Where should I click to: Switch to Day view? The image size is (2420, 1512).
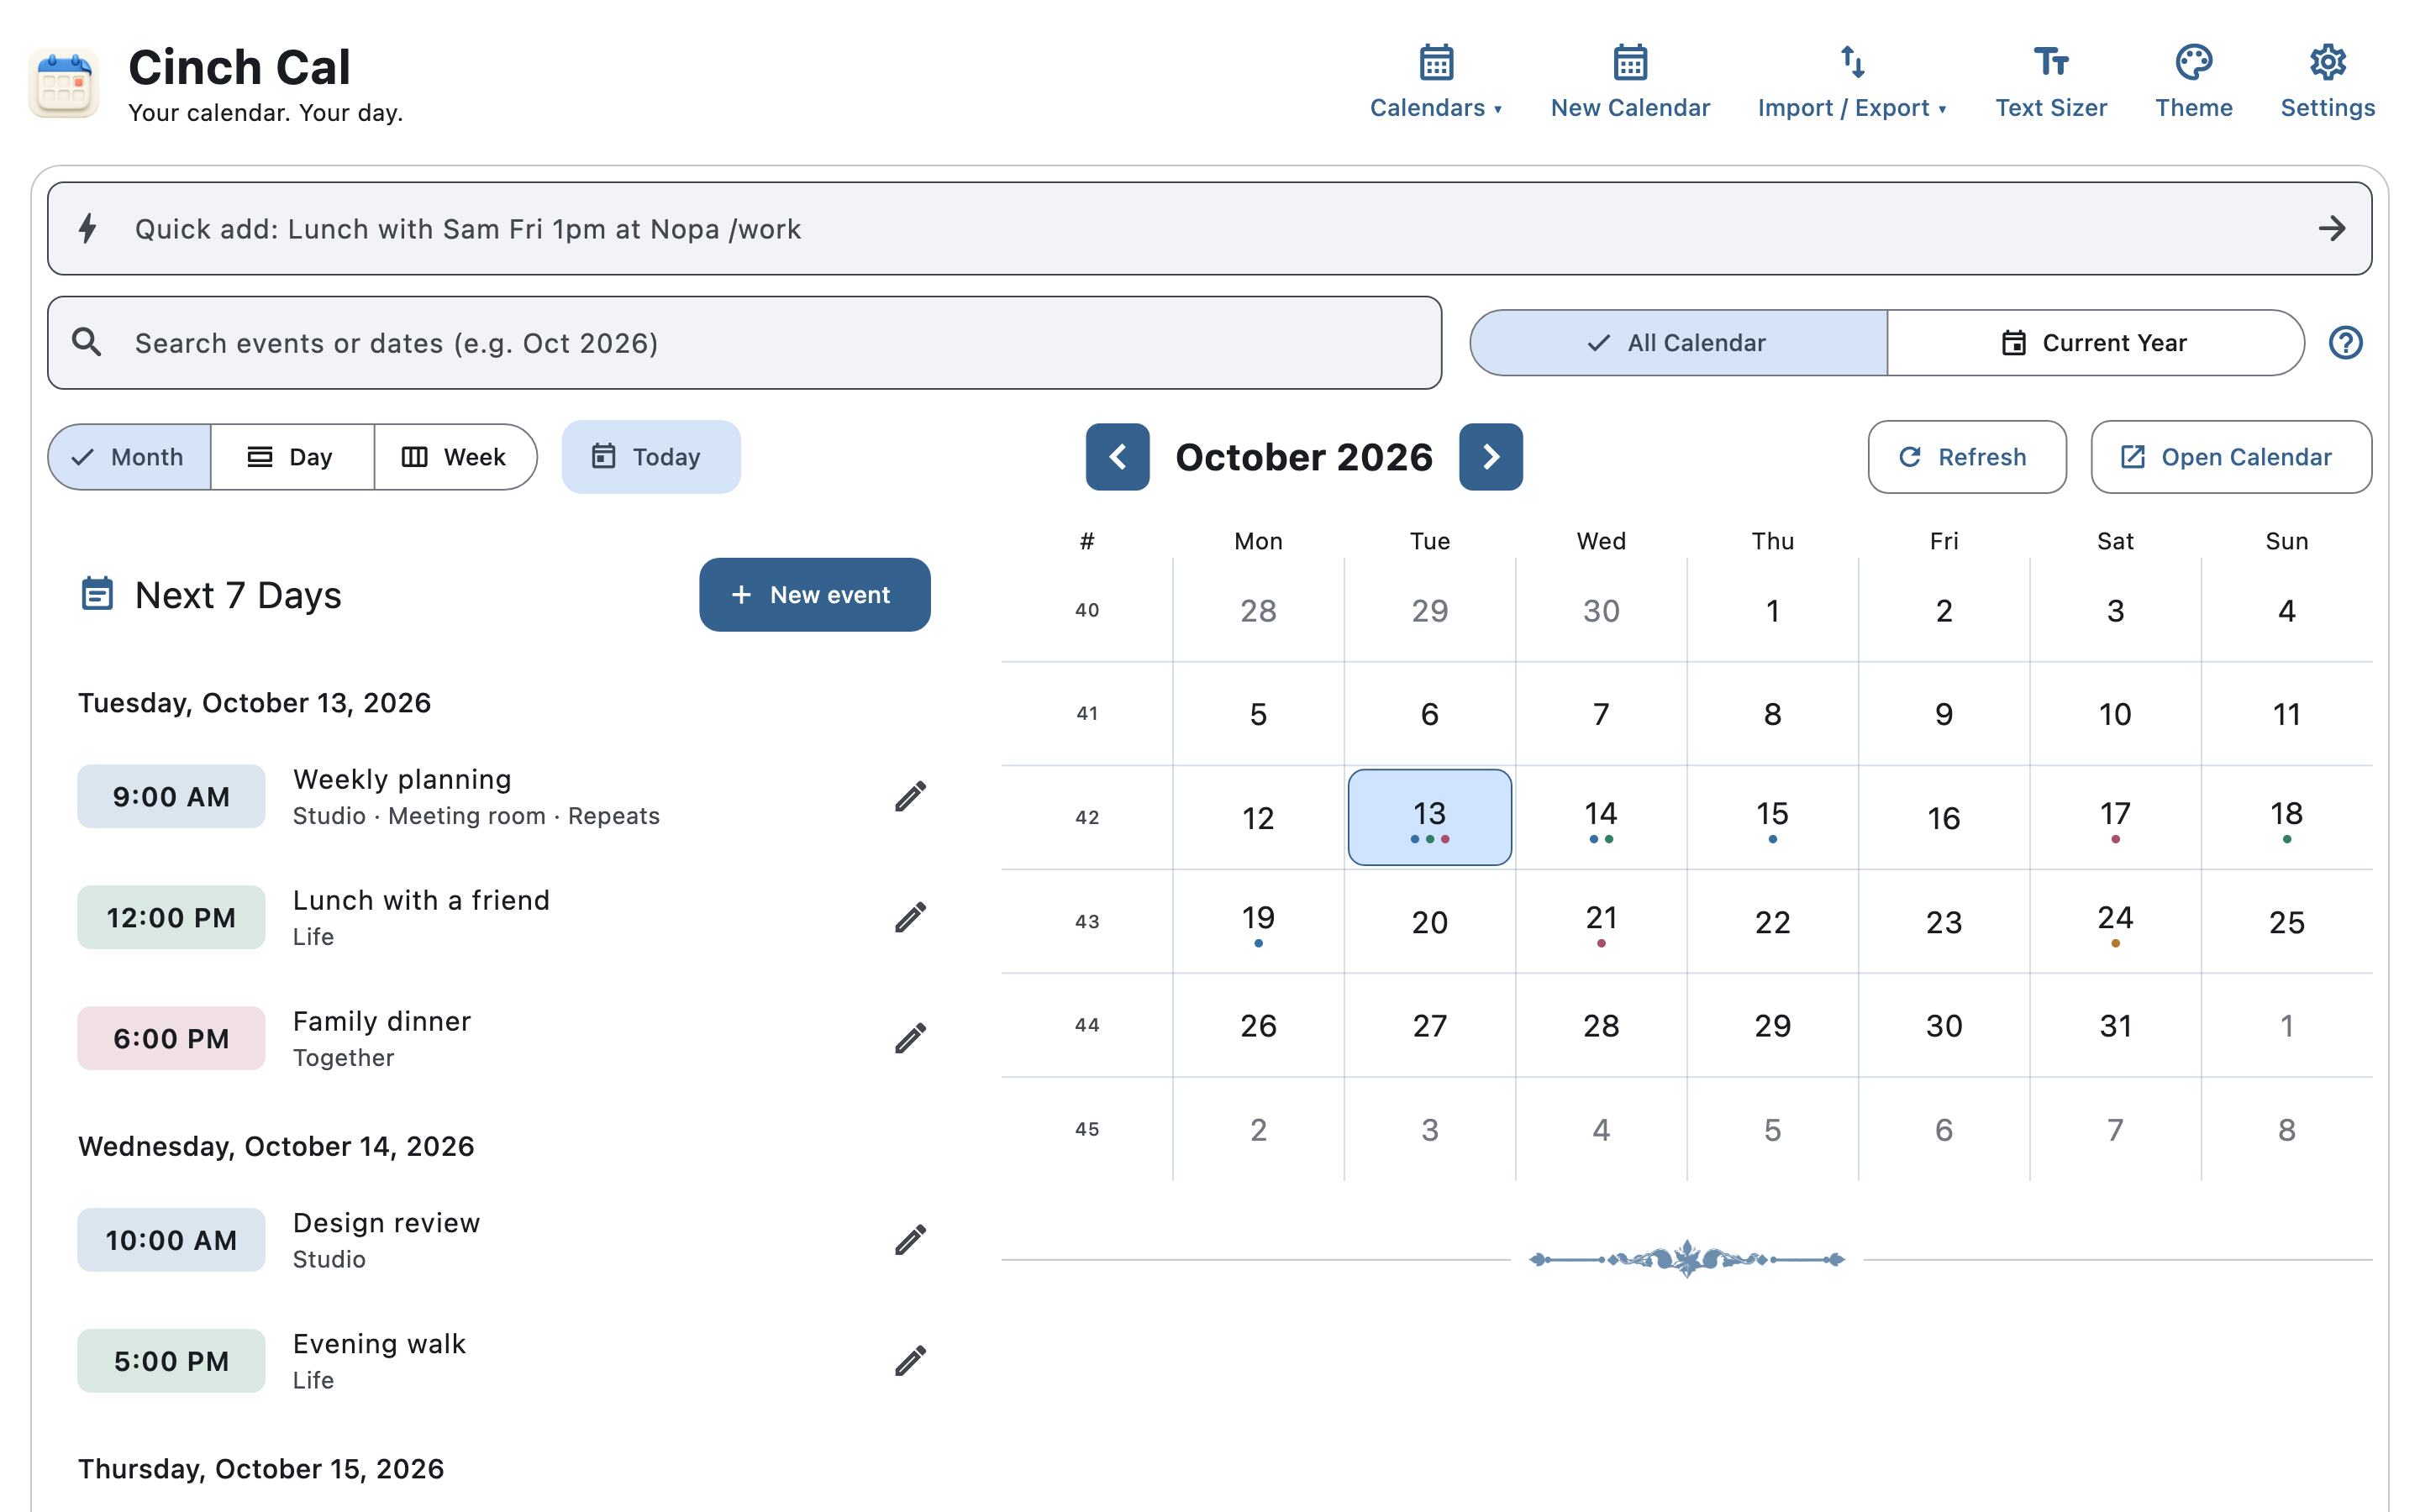pyautogui.click(x=293, y=457)
